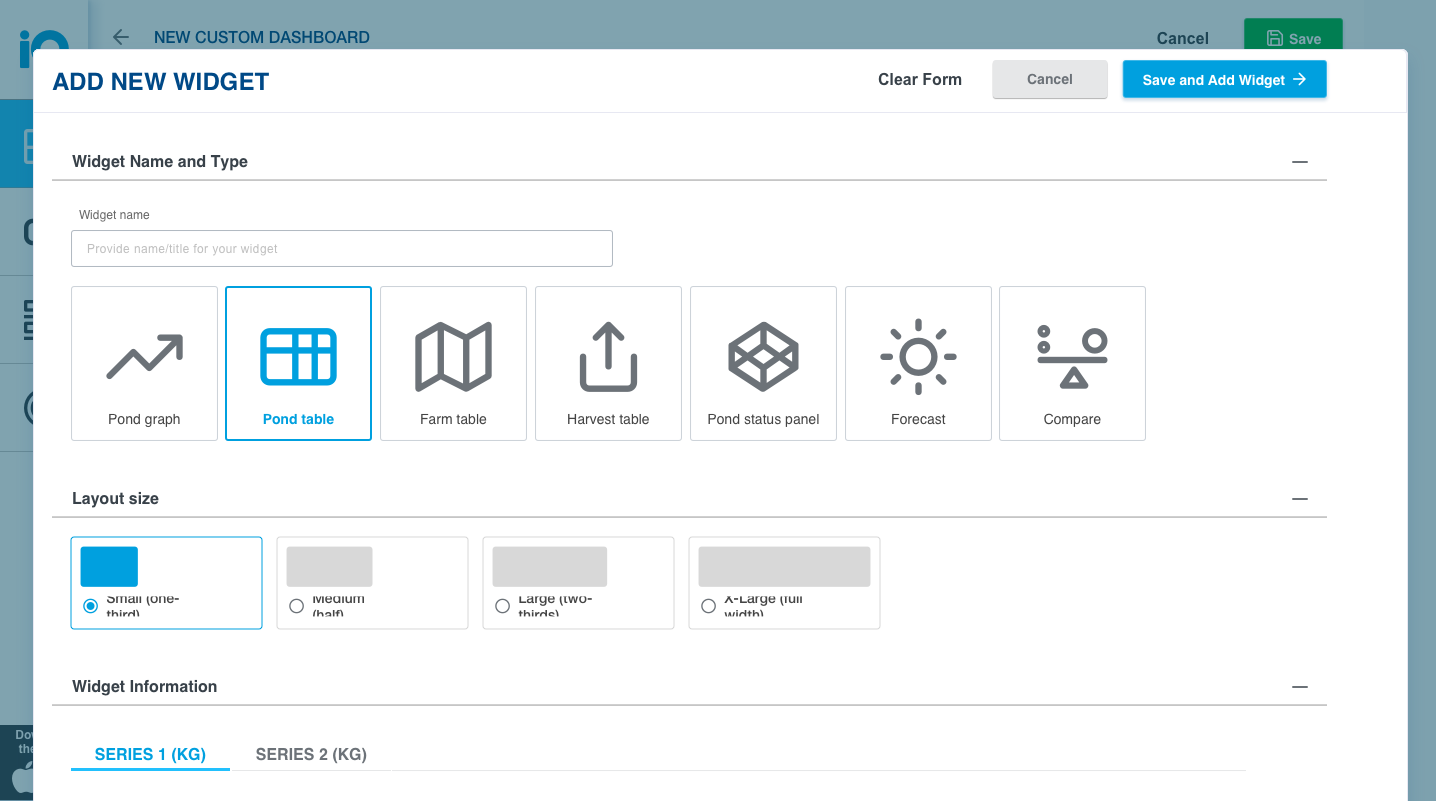This screenshot has height=801, width=1436.
Task: Choose the Large (two-thirds) layout radio button
Action: pos(502,606)
